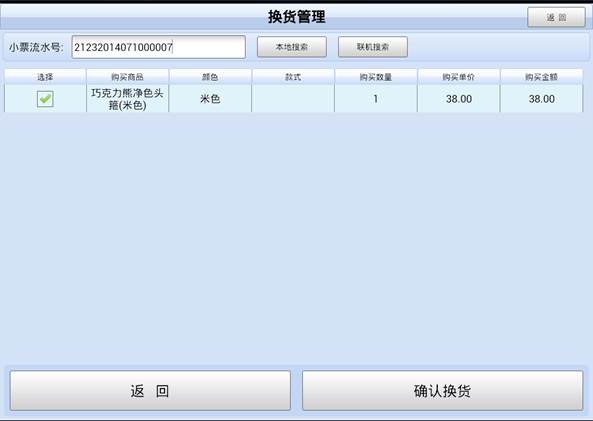This screenshot has width=593, height=421.
Task: Click the large 返回 button at bottom
Action: (x=150, y=391)
